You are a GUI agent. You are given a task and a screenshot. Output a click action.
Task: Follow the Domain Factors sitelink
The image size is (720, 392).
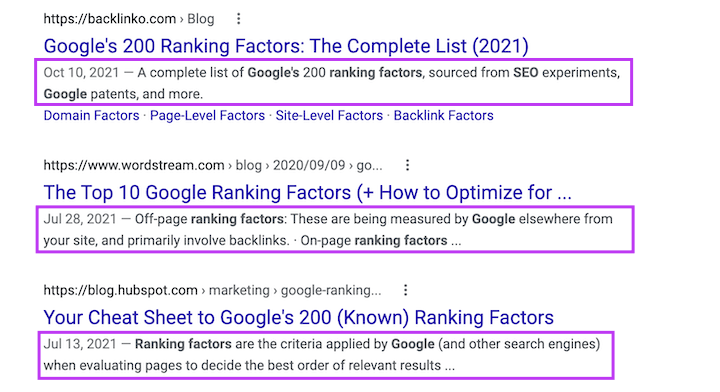91,115
